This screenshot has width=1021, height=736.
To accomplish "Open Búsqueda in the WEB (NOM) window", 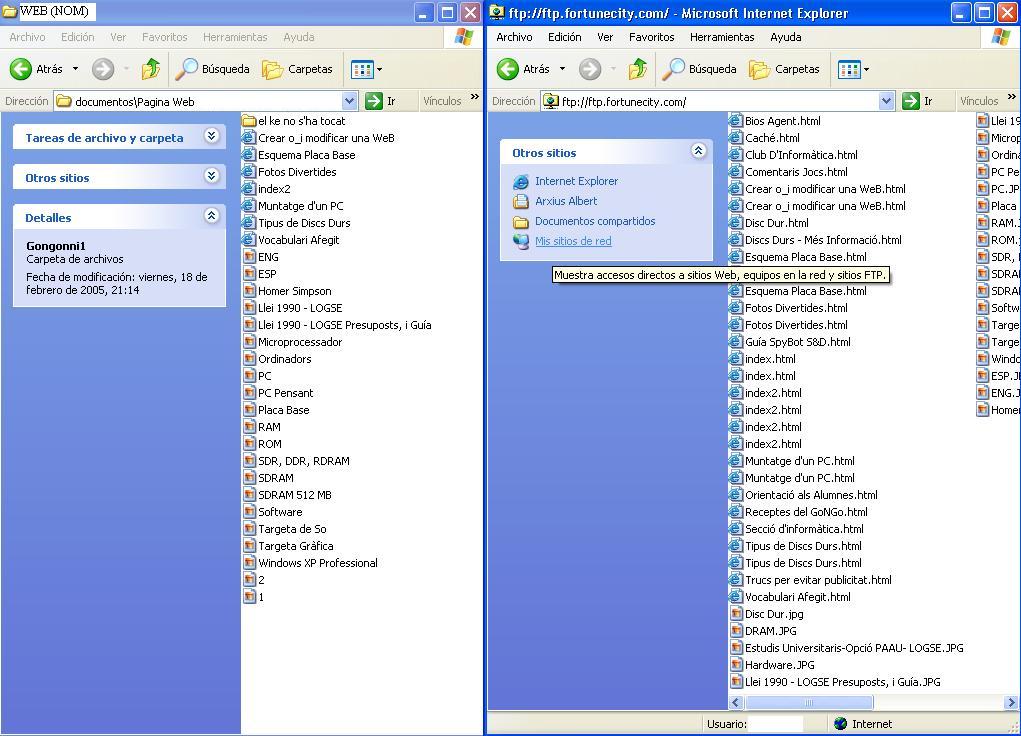I will [213, 68].
